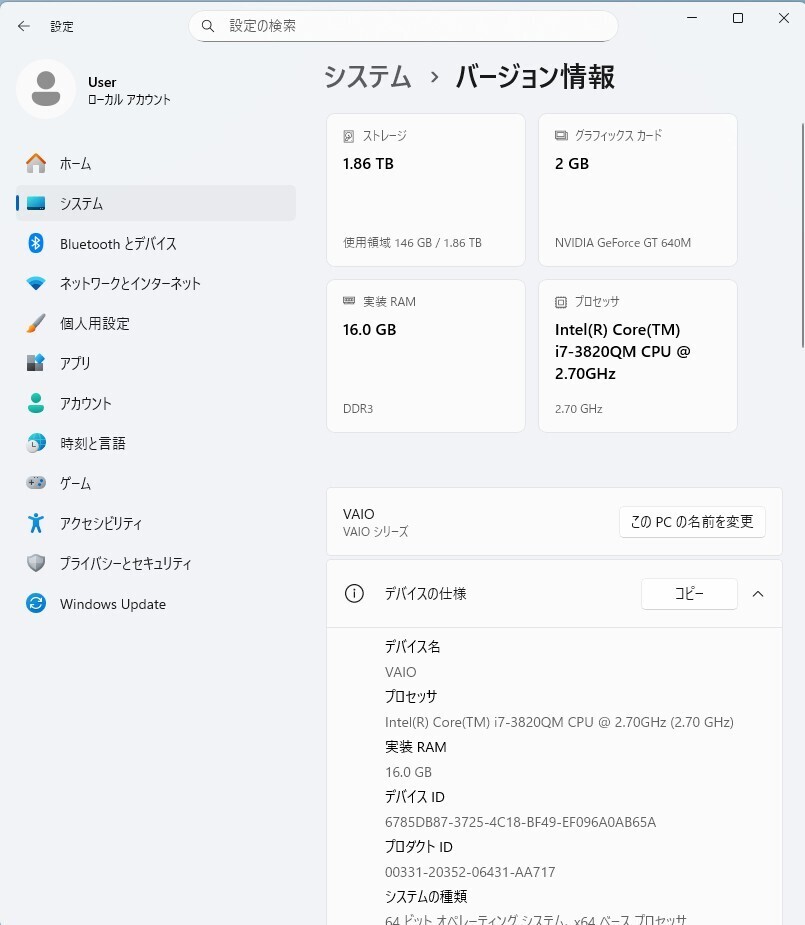The width and height of the screenshot is (805, 925).
Task: Click the Home house icon
Action: [x=36, y=163]
